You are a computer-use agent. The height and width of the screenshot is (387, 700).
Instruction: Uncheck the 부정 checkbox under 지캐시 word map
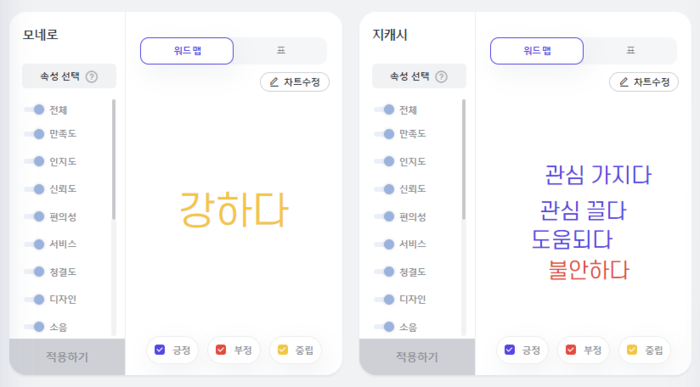click(x=571, y=350)
